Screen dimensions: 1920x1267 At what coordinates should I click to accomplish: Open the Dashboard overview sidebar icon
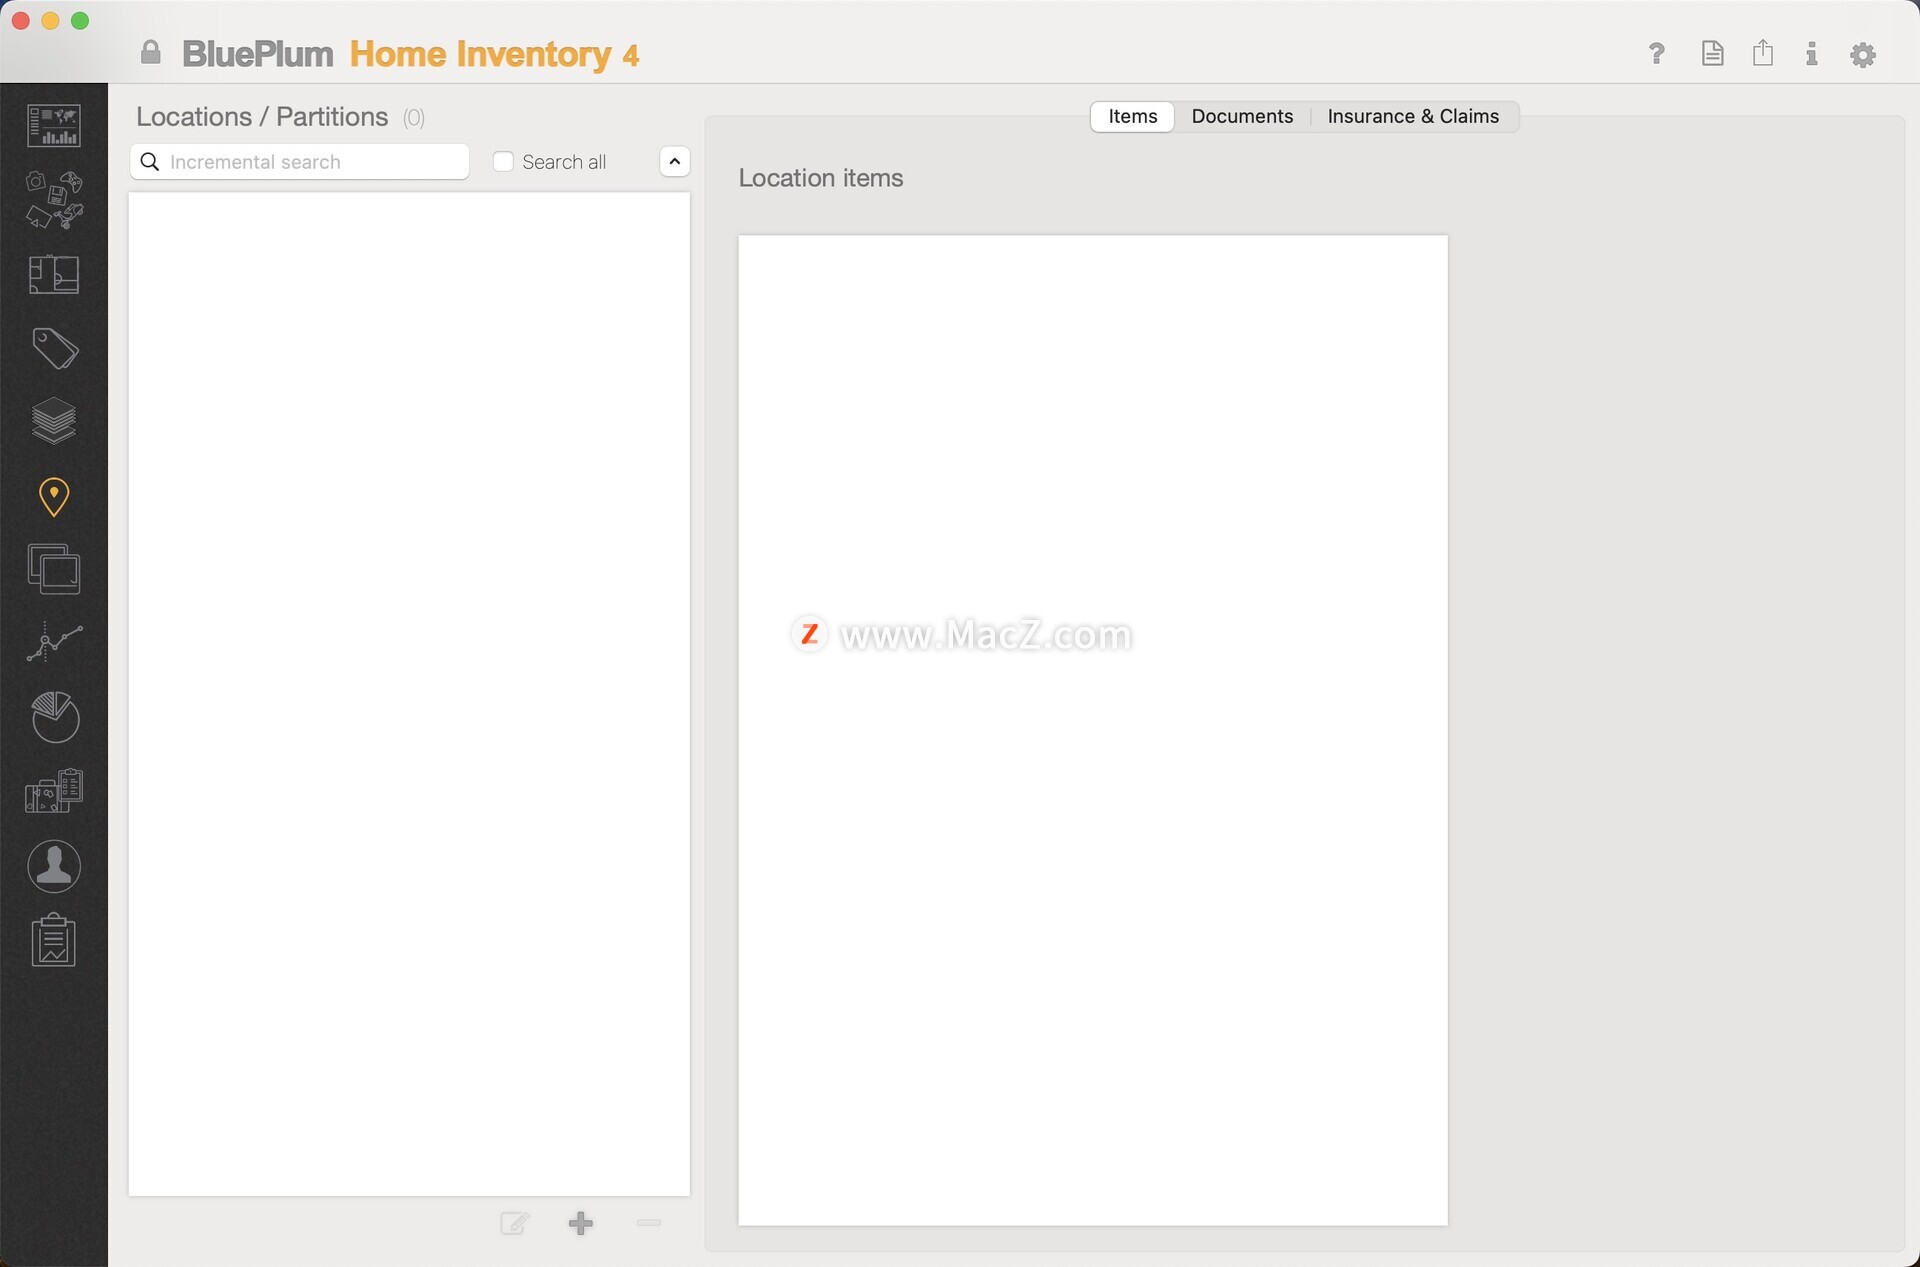point(54,126)
